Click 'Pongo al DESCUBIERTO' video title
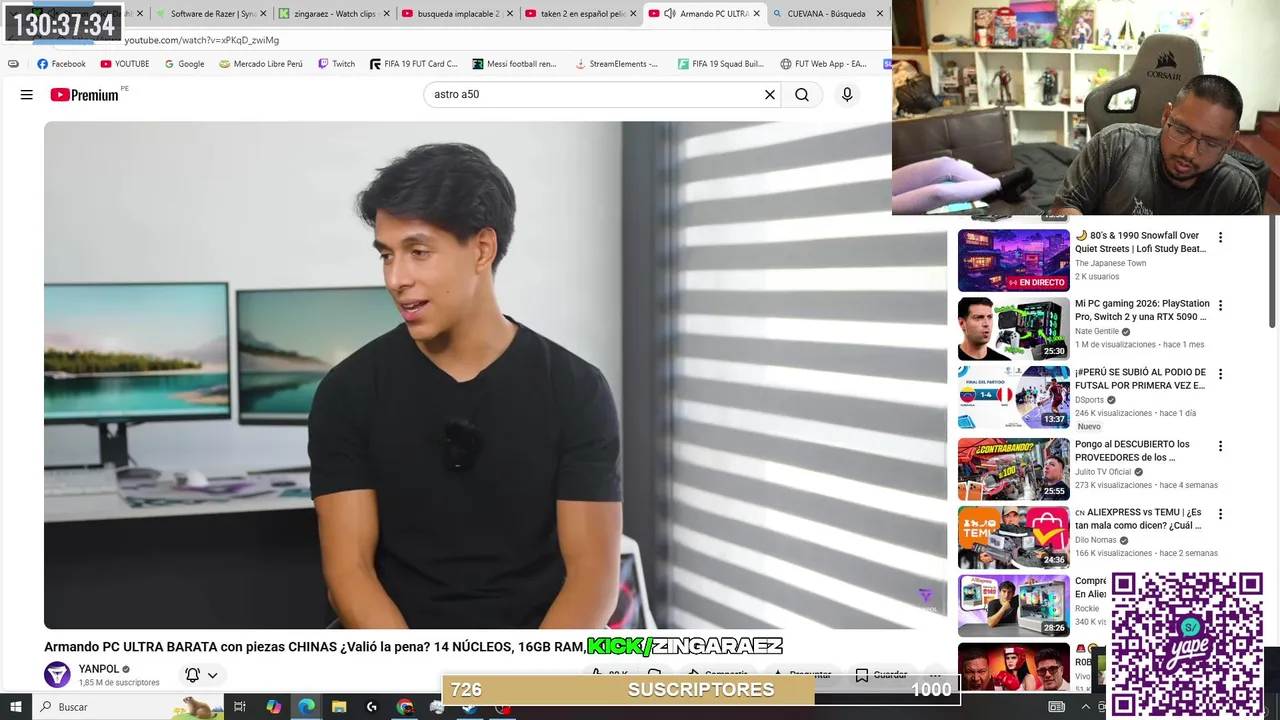Screen dimensions: 1280x720 click(1132, 451)
